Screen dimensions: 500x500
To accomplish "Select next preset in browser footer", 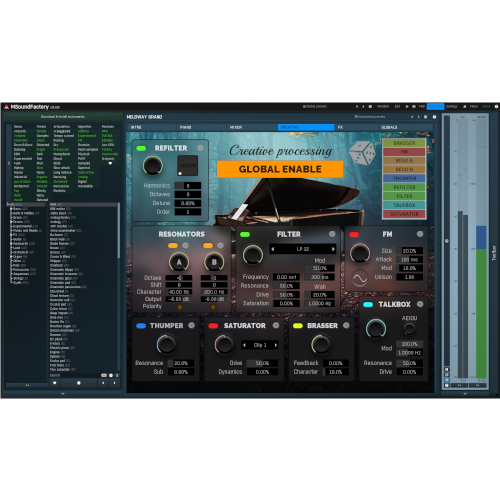I will 114,383.
